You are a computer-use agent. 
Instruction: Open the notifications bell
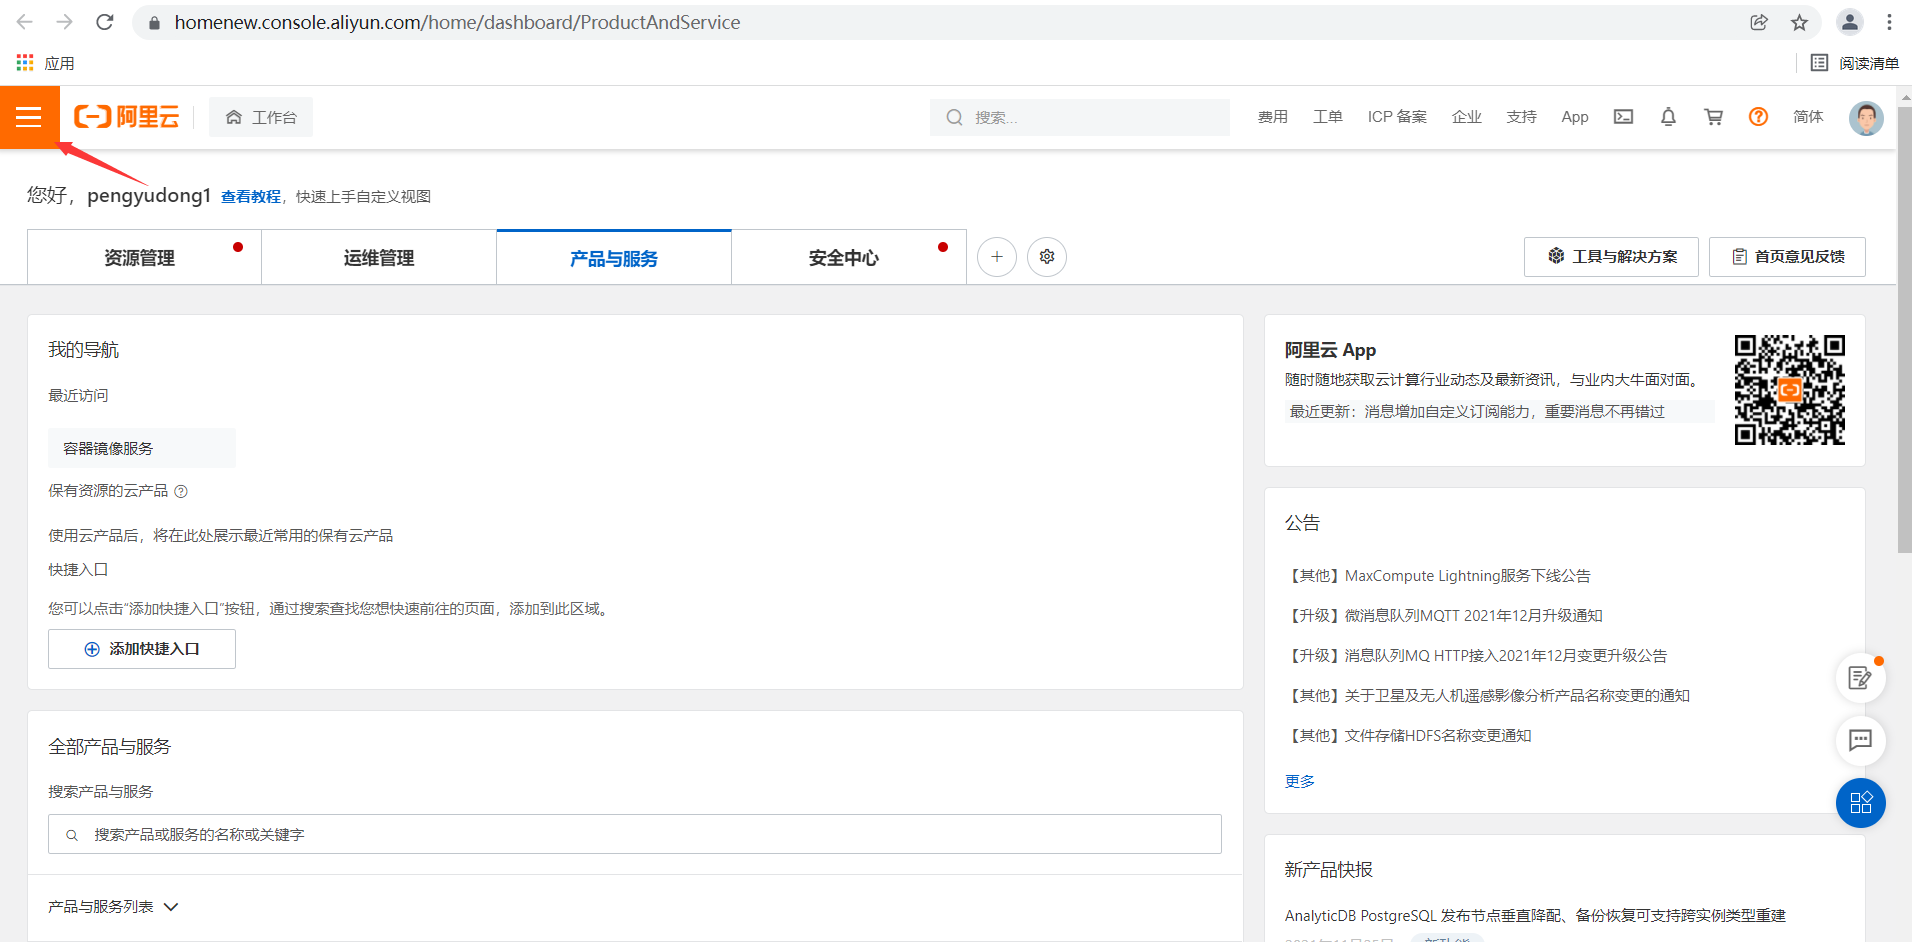click(1668, 117)
